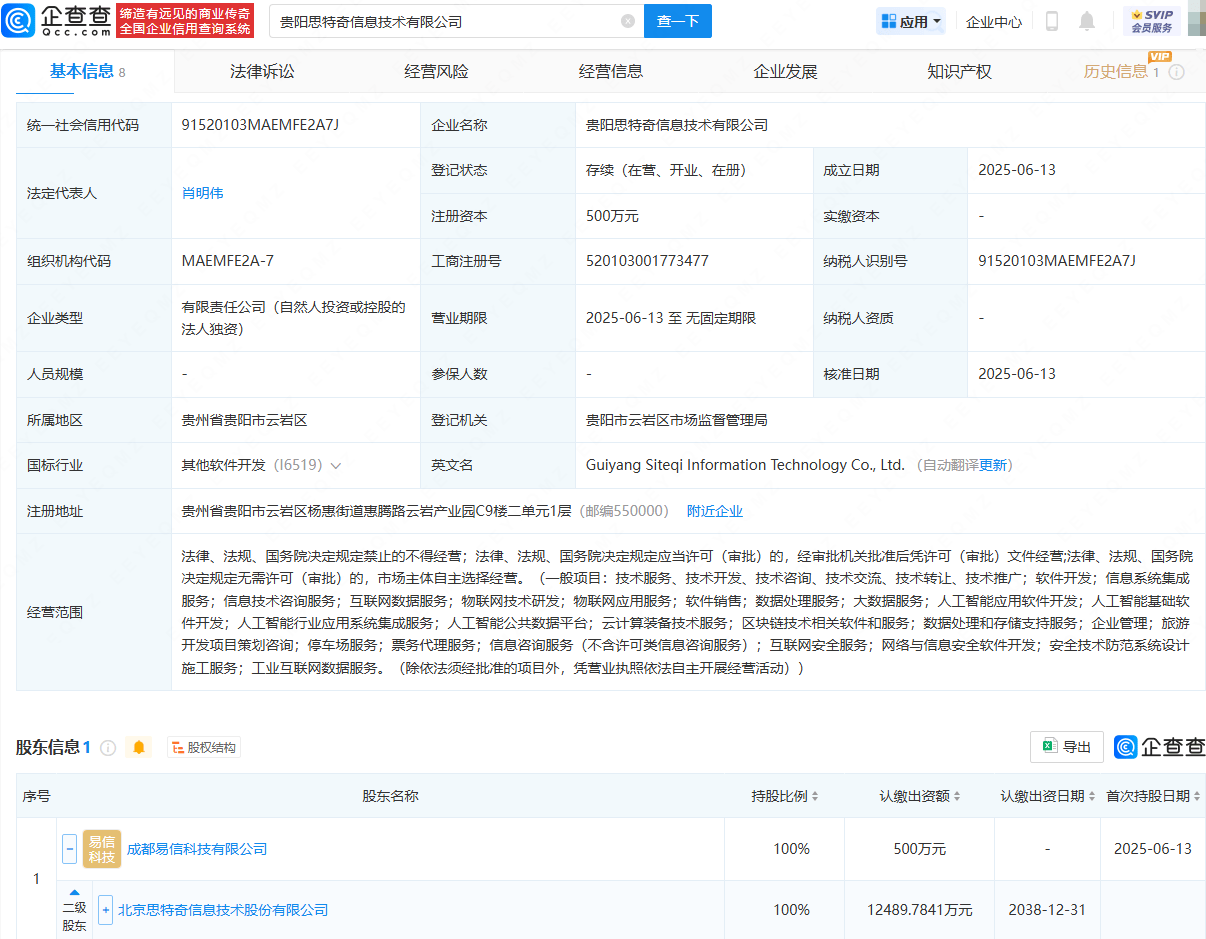Open 北京思特奇信息技术股份有限公司 link

point(223,910)
